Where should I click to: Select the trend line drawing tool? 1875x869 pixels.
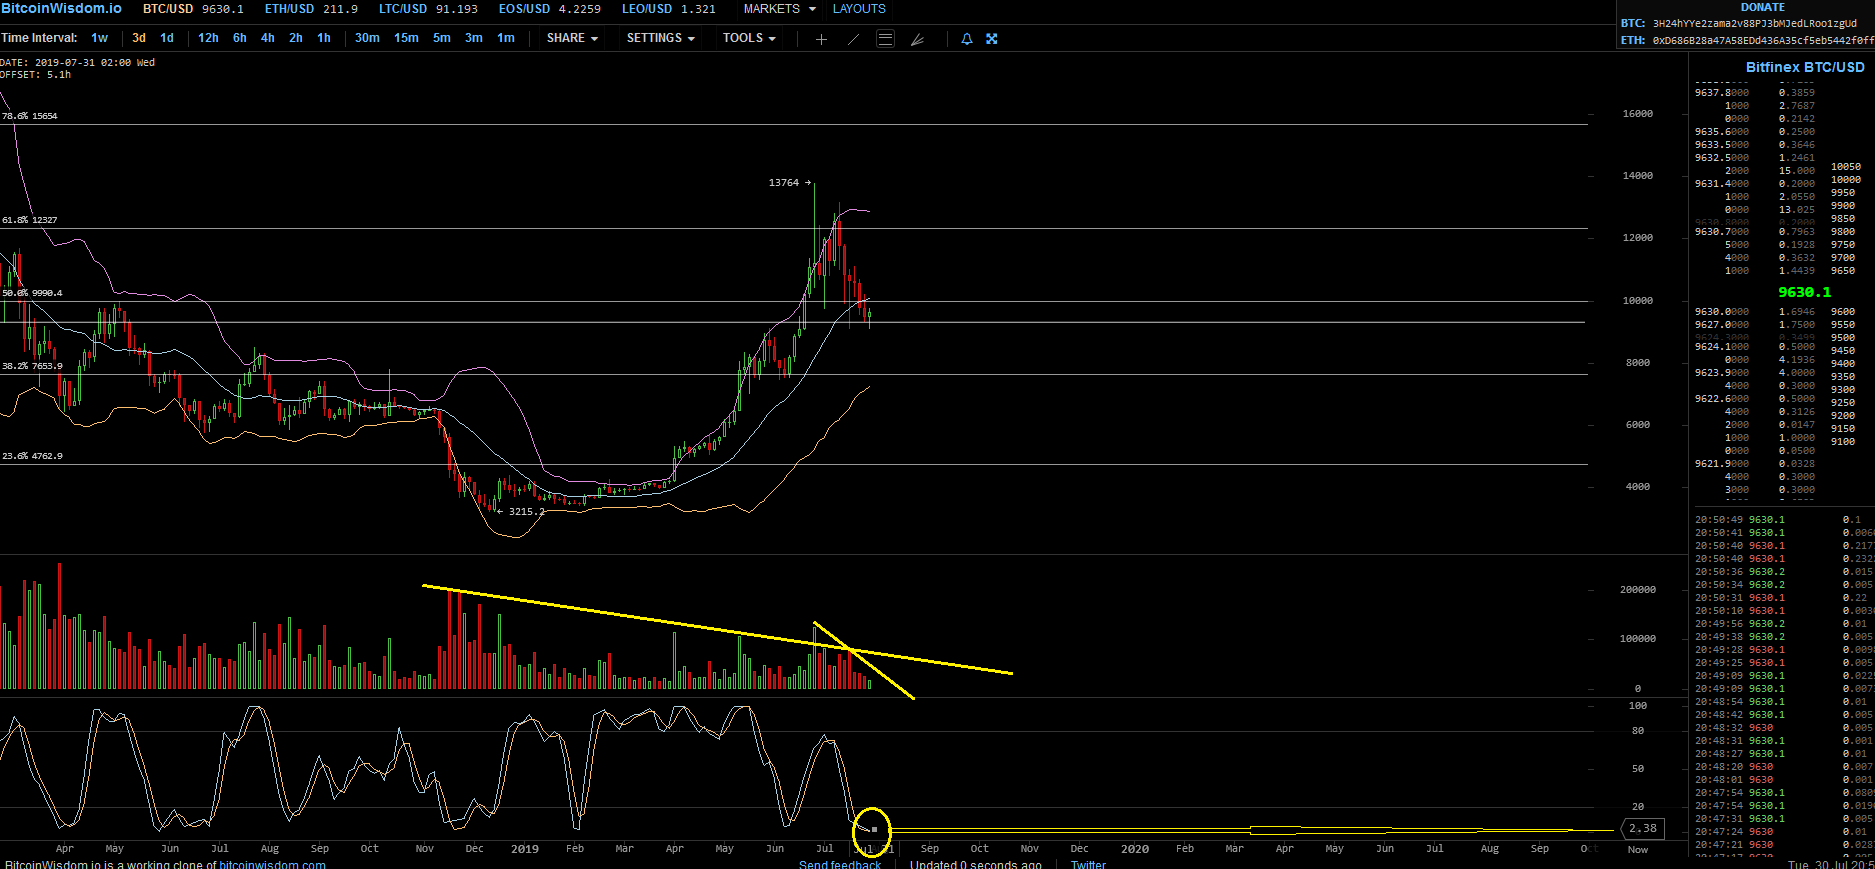point(853,39)
